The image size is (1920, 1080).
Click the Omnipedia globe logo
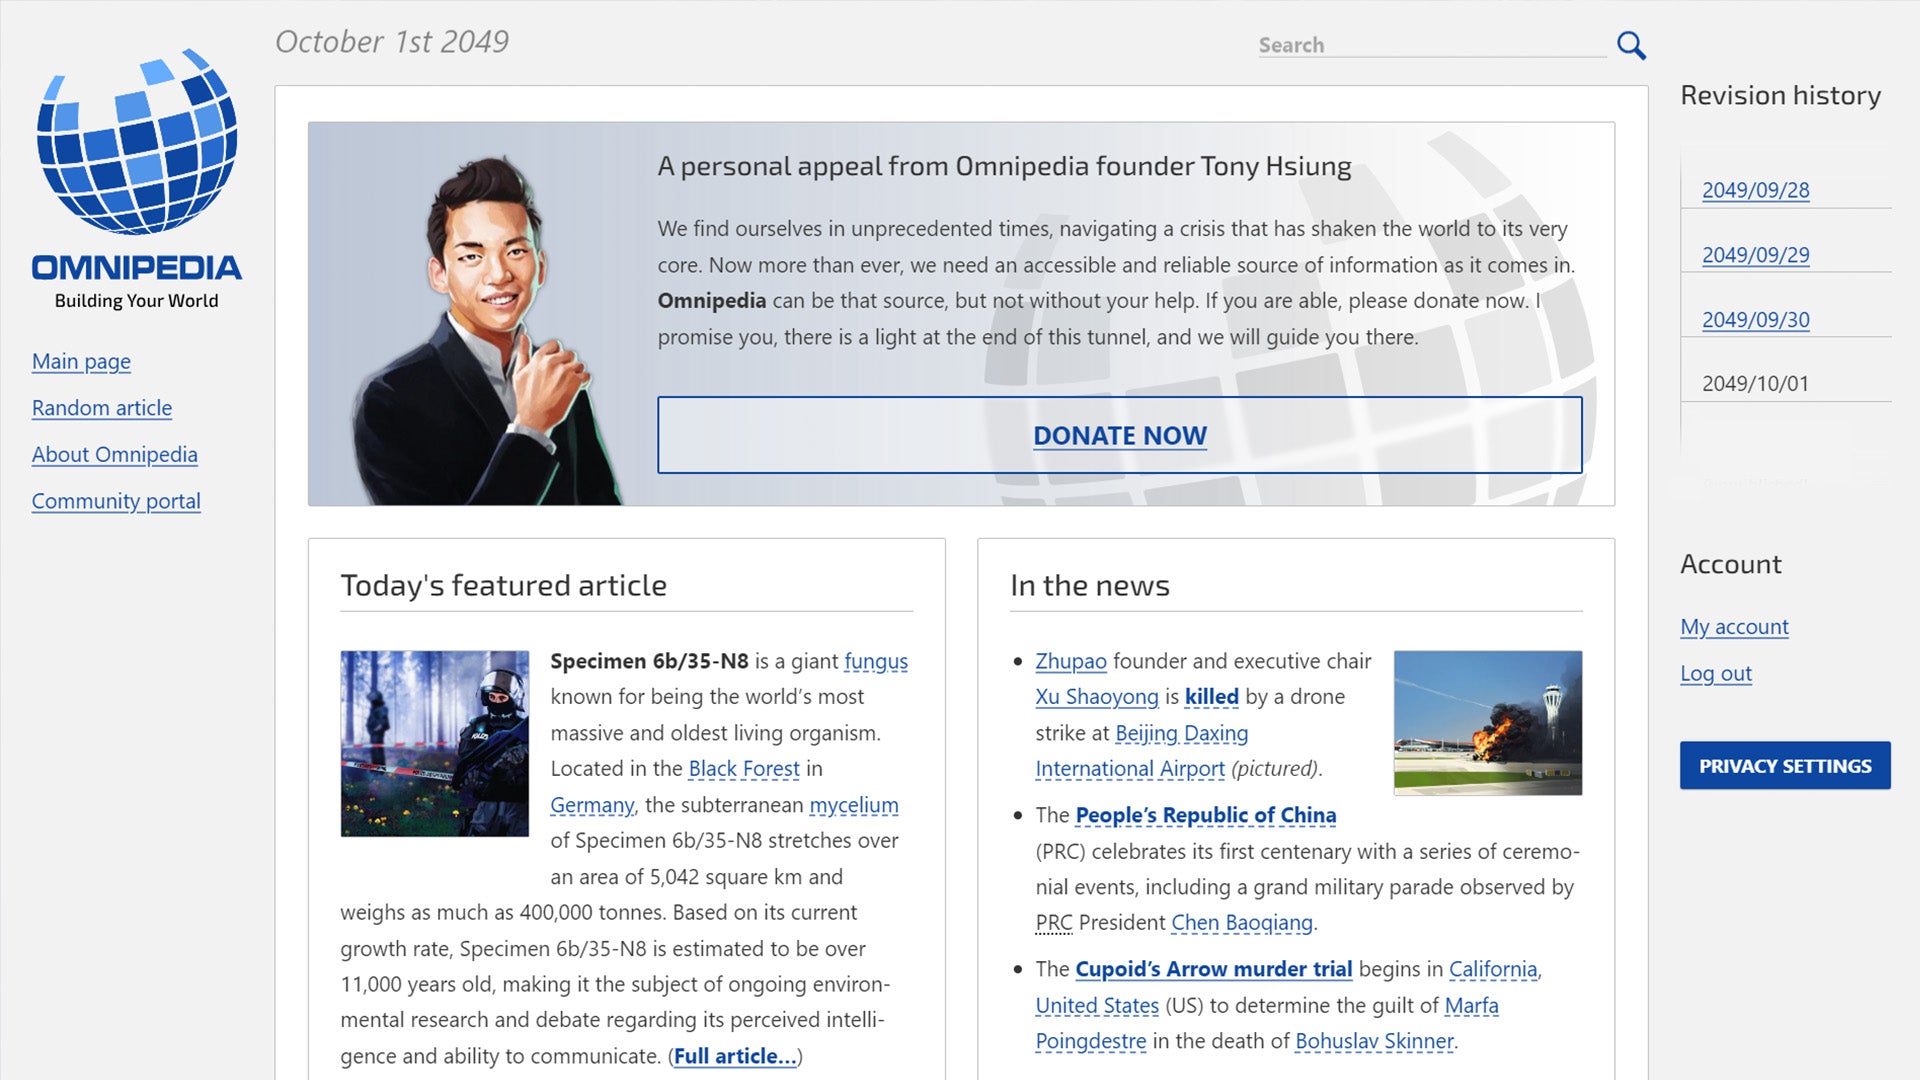tap(136, 160)
